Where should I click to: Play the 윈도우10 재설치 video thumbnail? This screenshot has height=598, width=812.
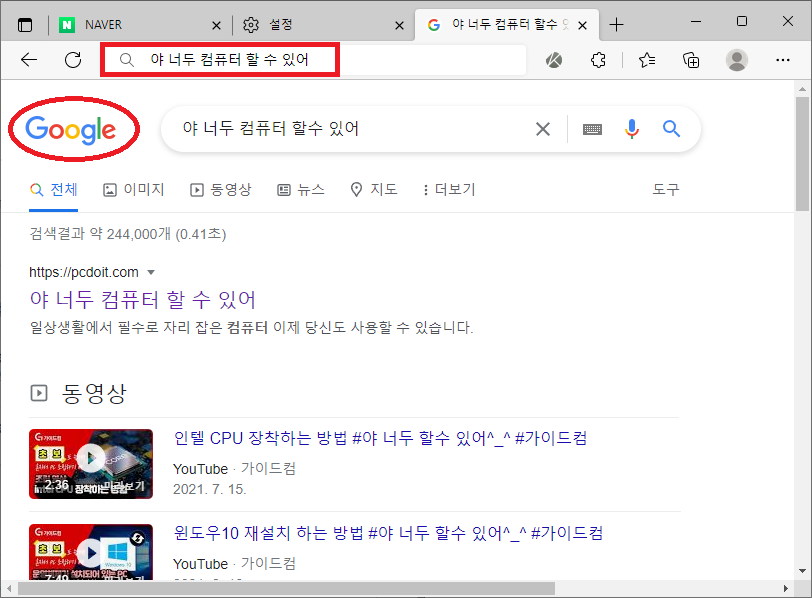[91, 552]
